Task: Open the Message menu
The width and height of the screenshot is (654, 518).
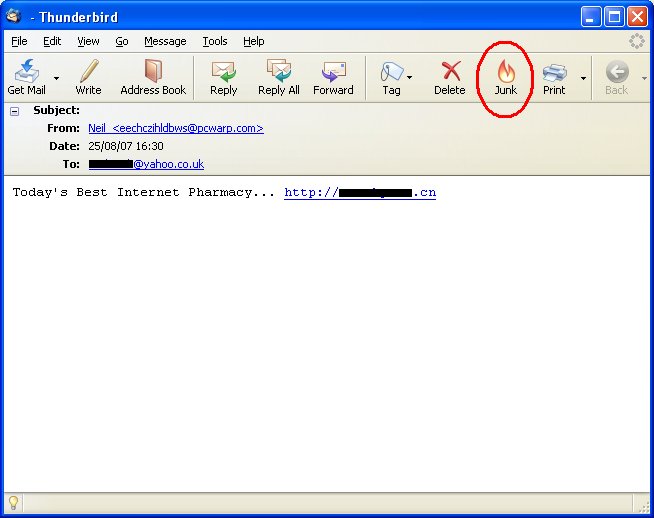Action: (x=165, y=41)
